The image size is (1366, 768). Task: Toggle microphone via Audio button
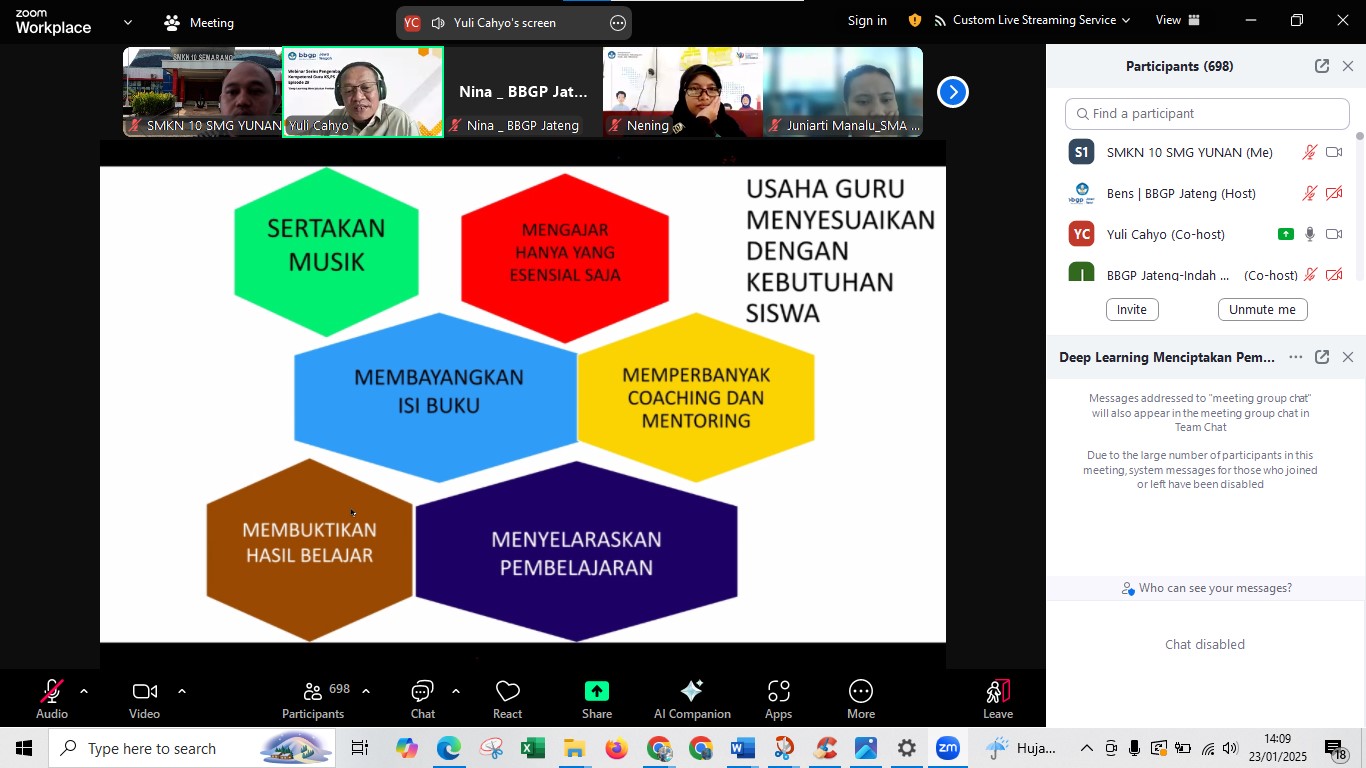pos(52,699)
